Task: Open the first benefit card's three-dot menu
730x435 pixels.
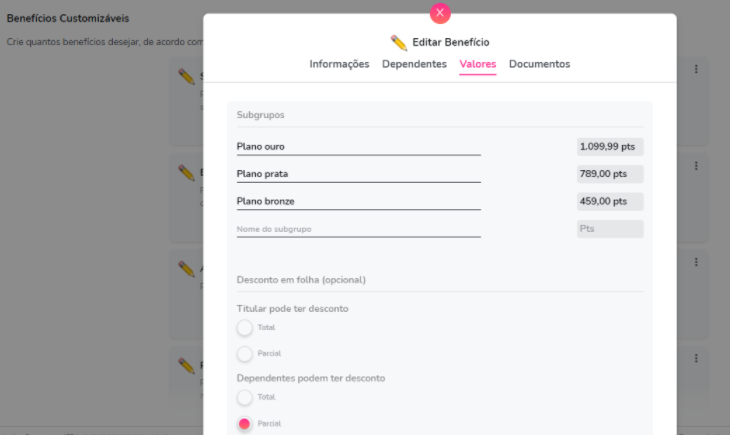Action: pos(696,69)
